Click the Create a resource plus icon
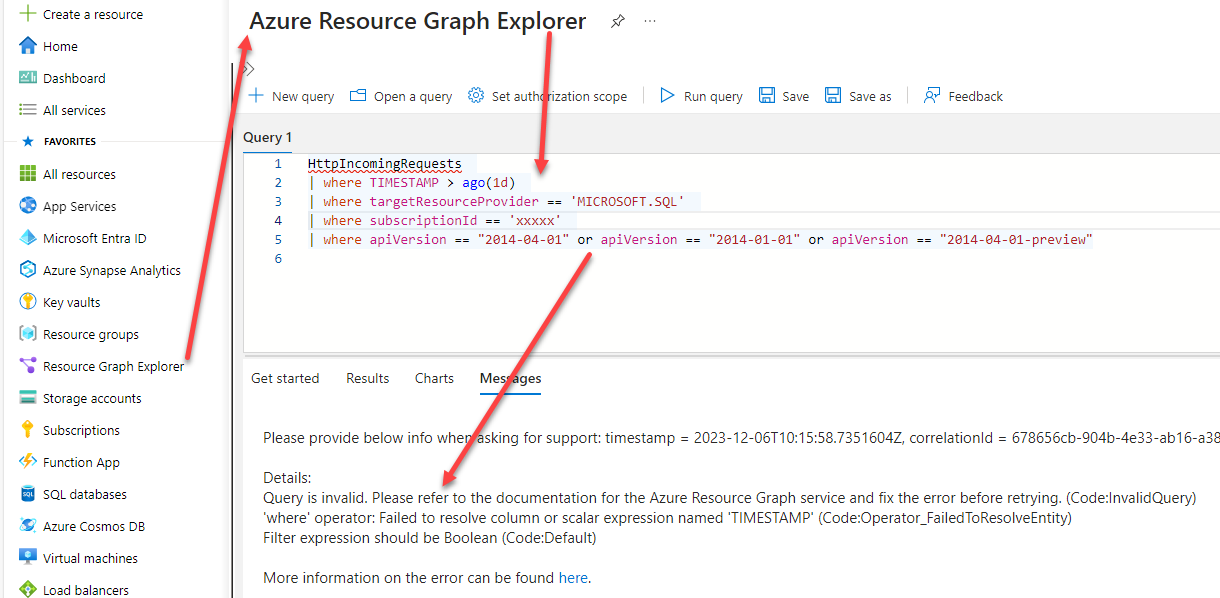Viewport: 1220px width, 598px height. [x=28, y=14]
